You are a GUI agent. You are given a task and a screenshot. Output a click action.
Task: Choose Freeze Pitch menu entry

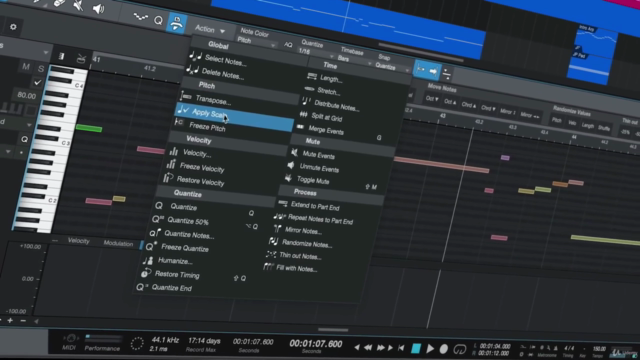pyautogui.click(x=207, y=127)
